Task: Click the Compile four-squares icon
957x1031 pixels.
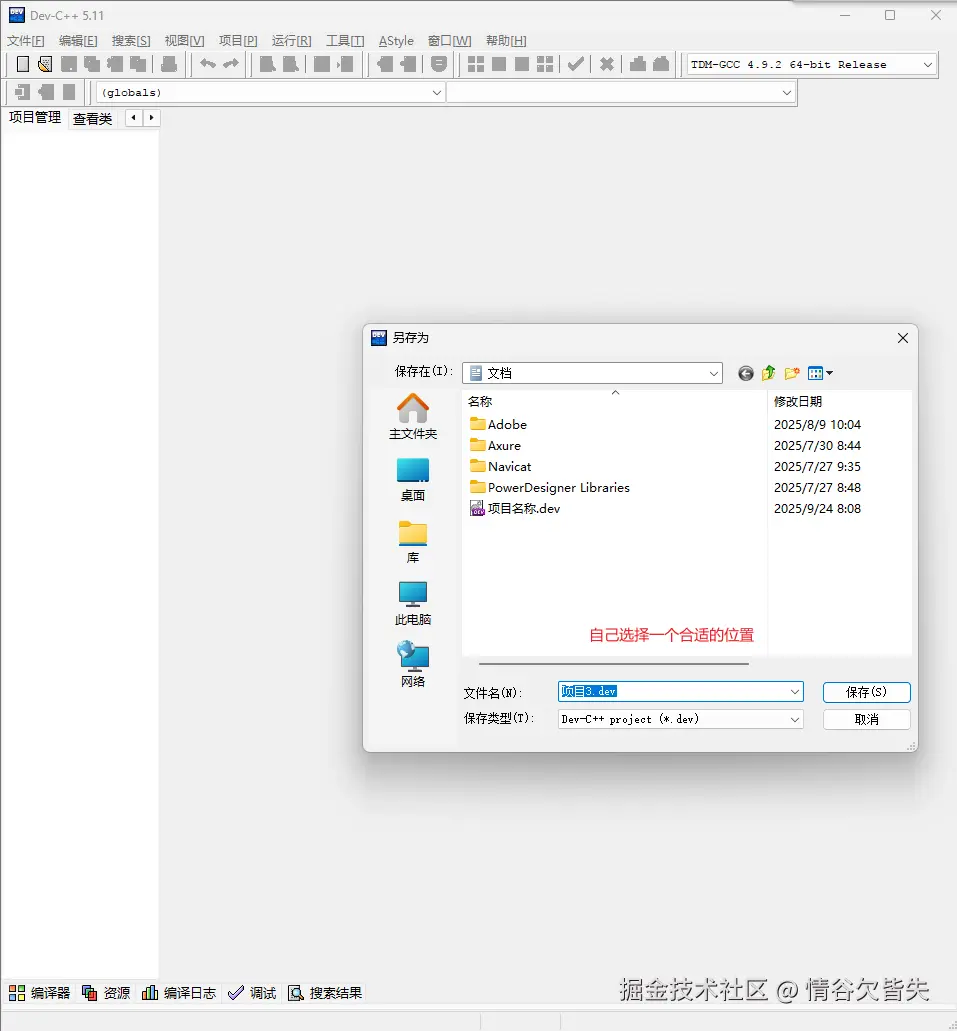Action: [476, 64]
